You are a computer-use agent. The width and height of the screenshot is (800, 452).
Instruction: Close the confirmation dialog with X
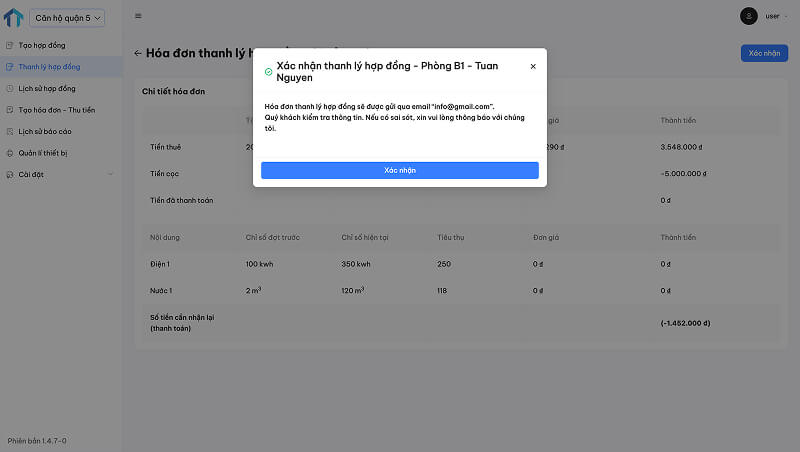(x=533, y=66)
